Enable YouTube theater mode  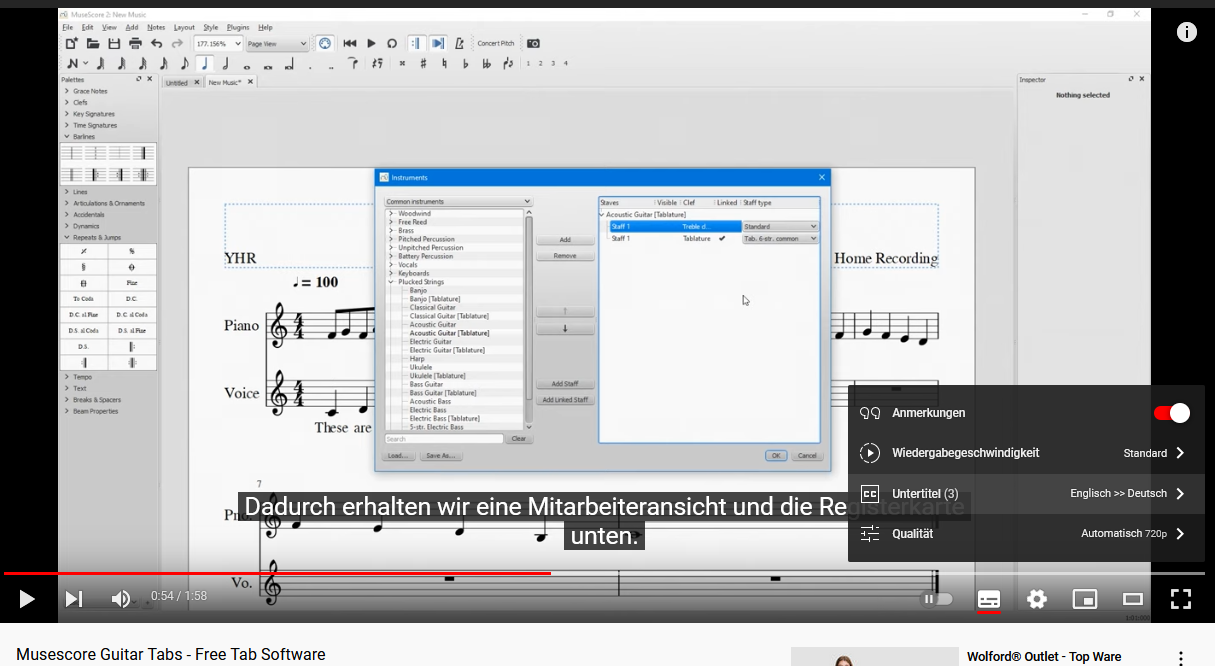(1133, 599)
